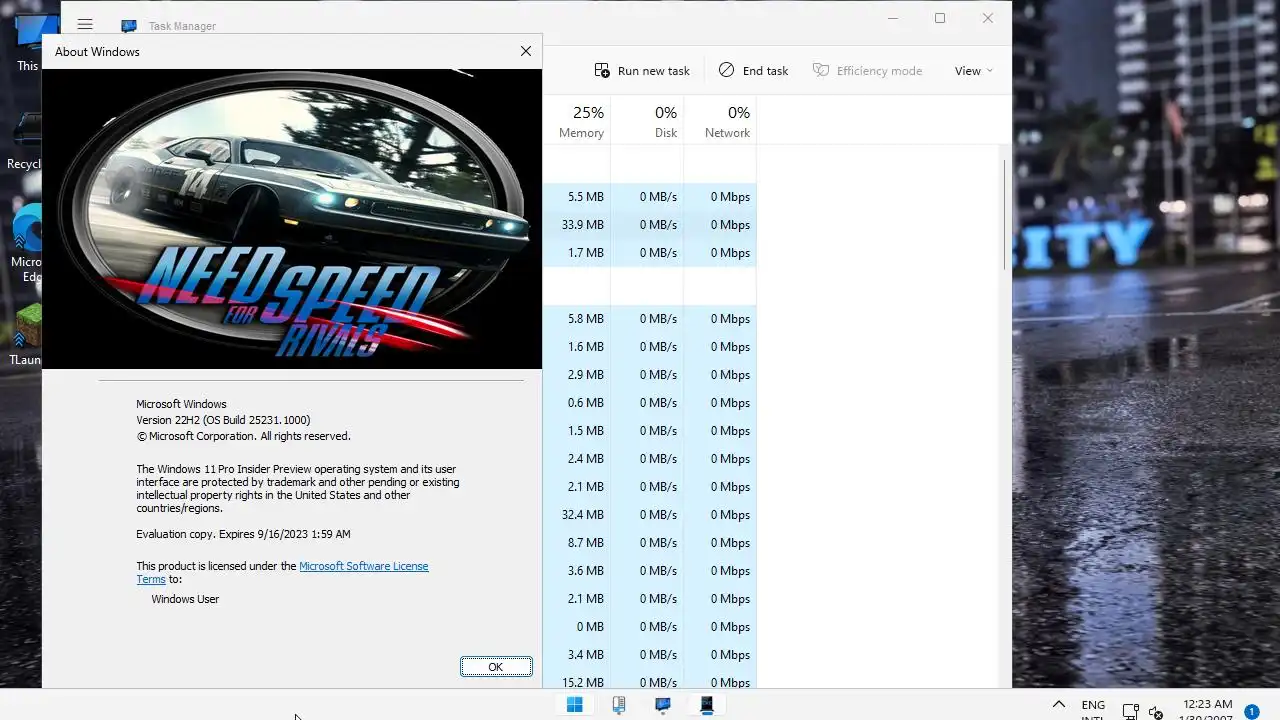This screenshot has width=1280, height=720.
Task: Select the 0.6 MB memory cell
Action: (x=577, y=403)
